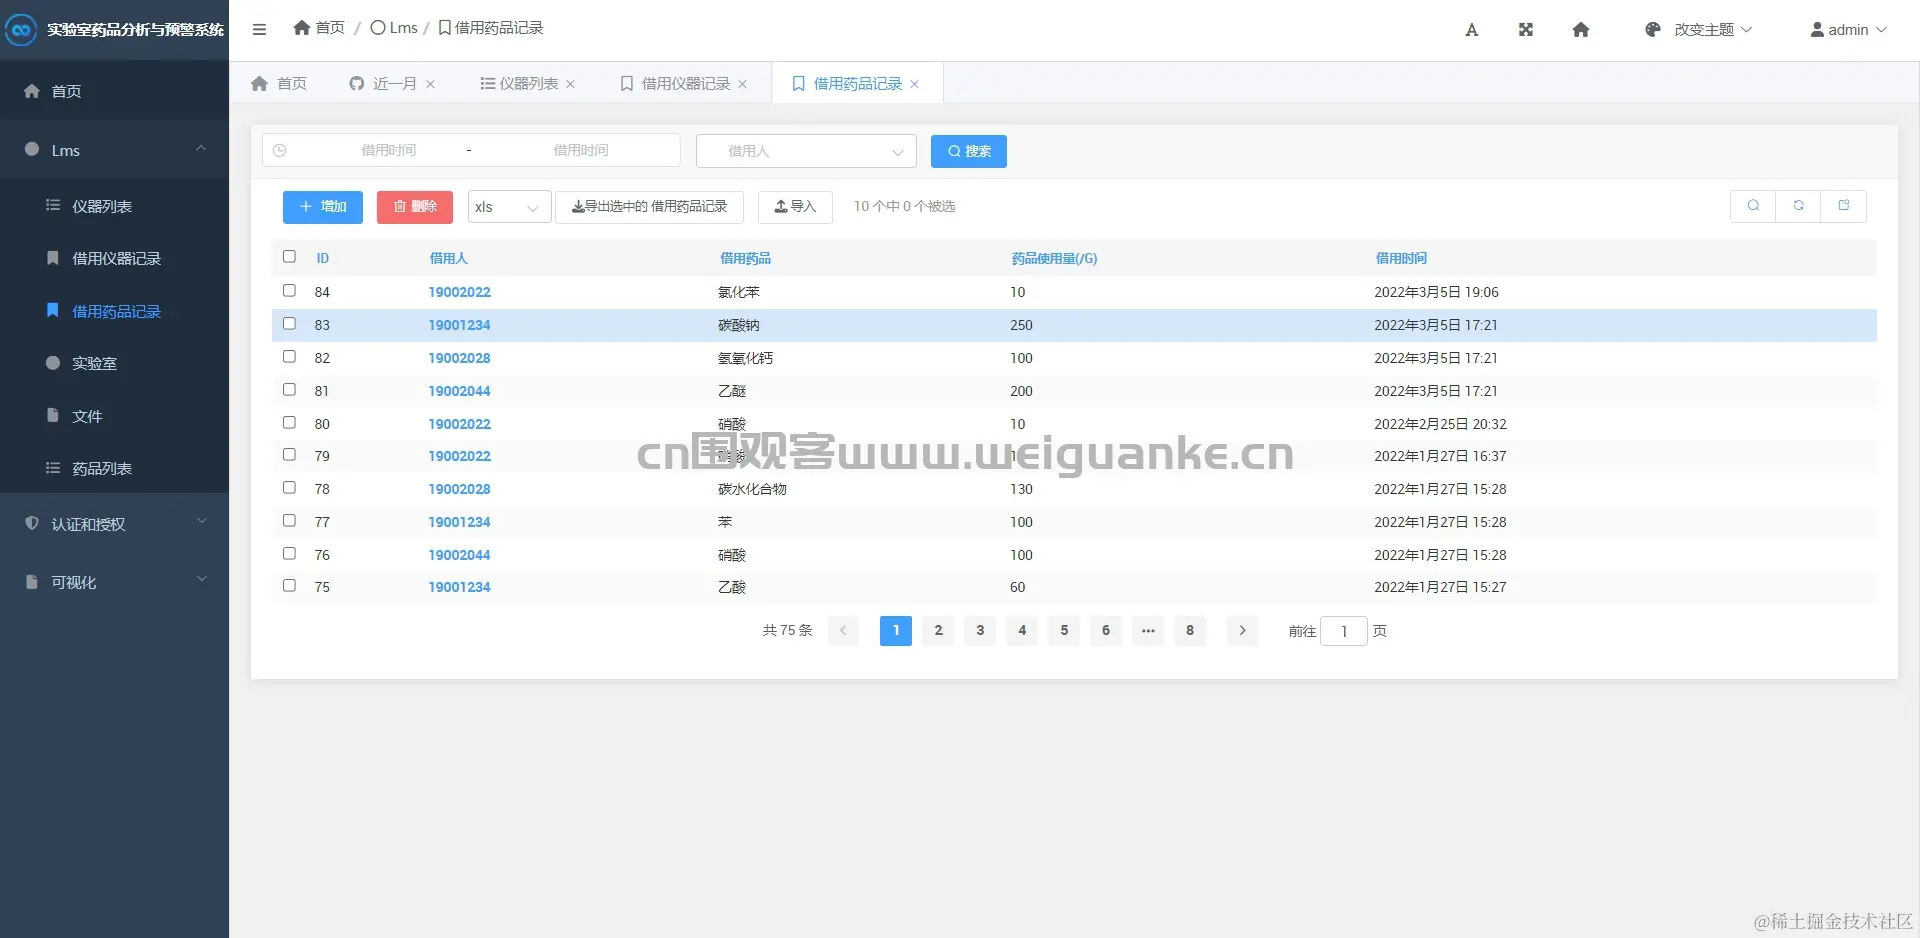Viewport: 1920px width, 938px height.
Task: Click the 搜索 button
Action: click(968, 151)
